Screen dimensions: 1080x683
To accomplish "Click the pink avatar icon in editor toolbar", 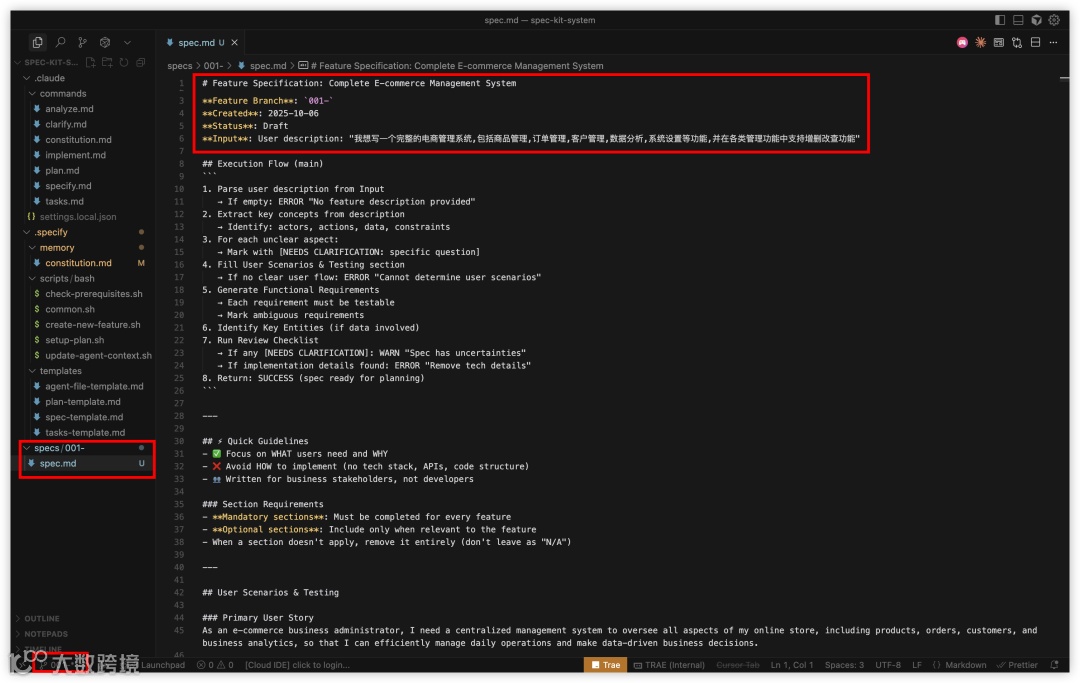I will pyautogui.click(x=962, y=43).
